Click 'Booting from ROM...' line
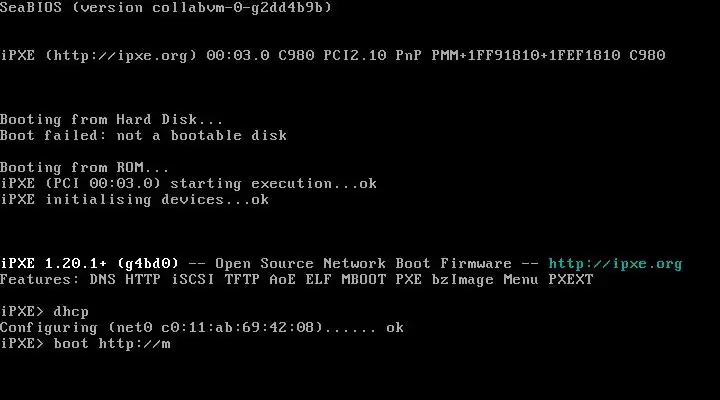The width and height of the screenshot is (720, 400). 84,167
